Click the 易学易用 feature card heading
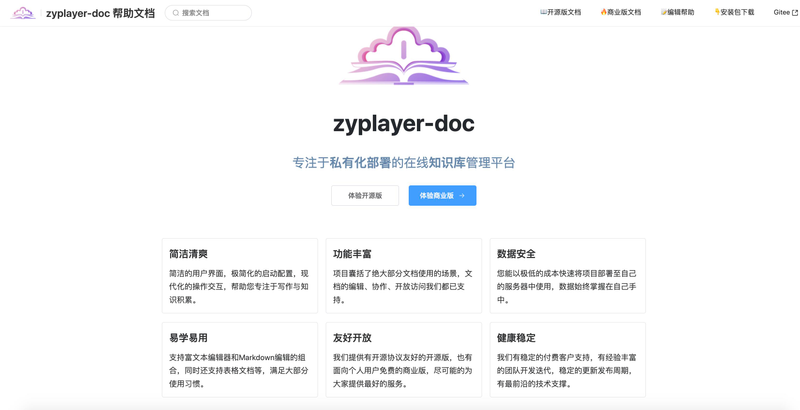The image size is (800, 410). (x=188, y=338)
